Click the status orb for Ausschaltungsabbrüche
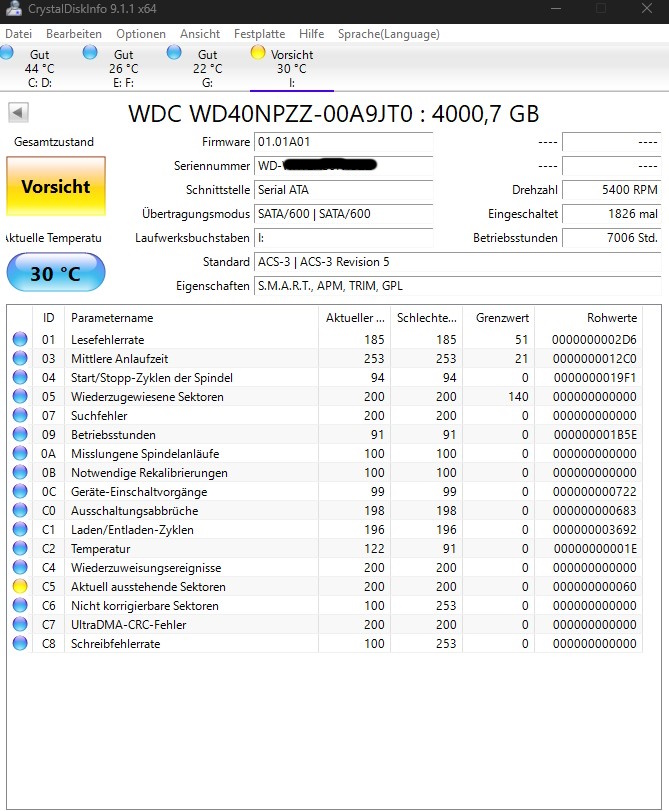The image size is (669, 811). [x=20, y=510]
